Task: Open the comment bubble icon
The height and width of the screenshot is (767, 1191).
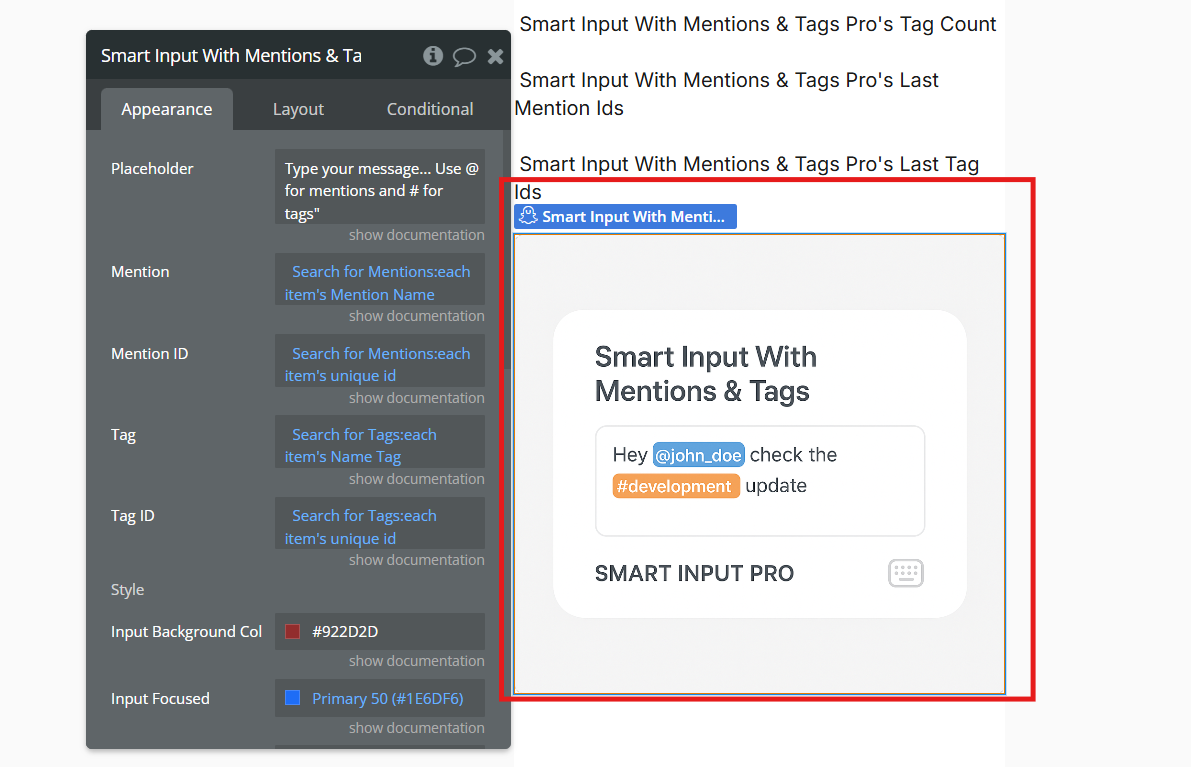Action: 464,56
